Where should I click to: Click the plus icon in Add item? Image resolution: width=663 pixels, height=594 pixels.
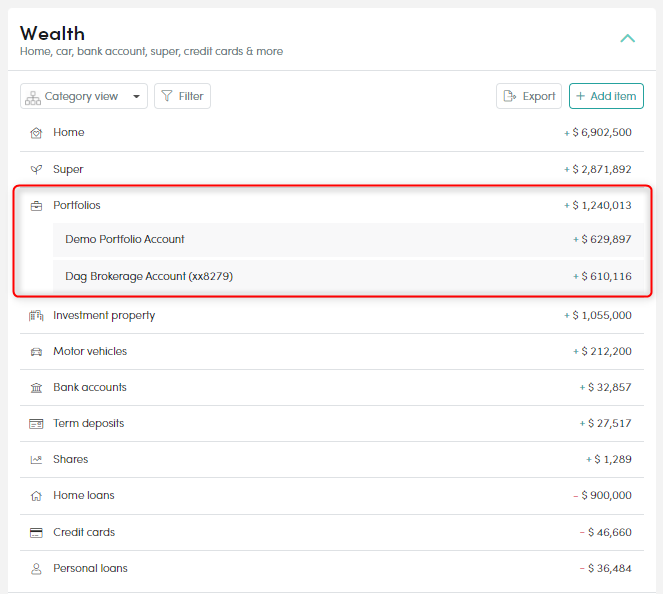[x=581, y=96]
